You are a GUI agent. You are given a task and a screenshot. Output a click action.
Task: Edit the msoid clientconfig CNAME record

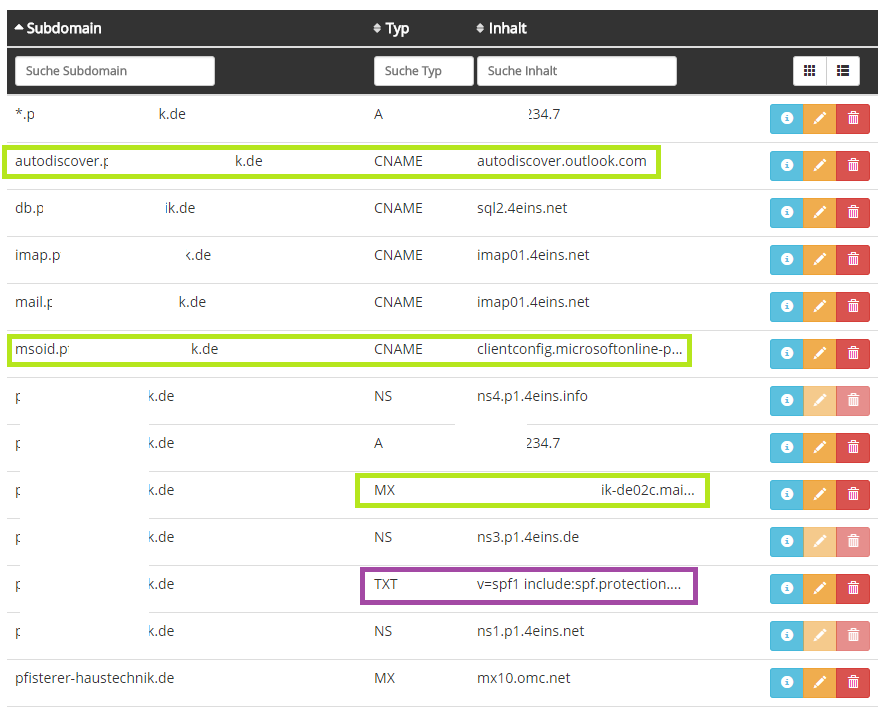pos(819,354)
